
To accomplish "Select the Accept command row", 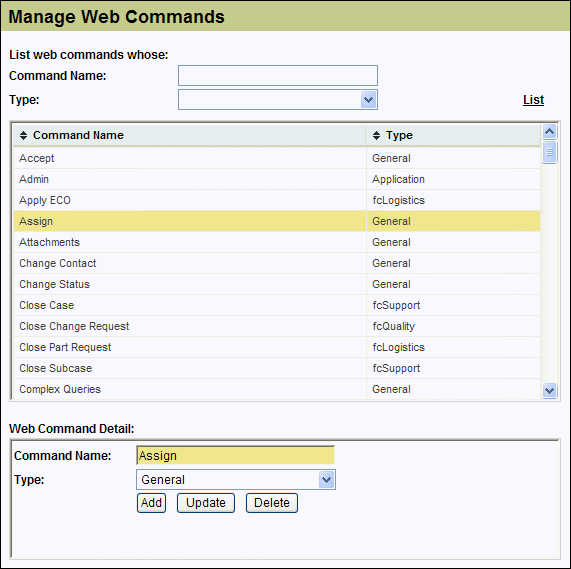I will pos(277,158).
